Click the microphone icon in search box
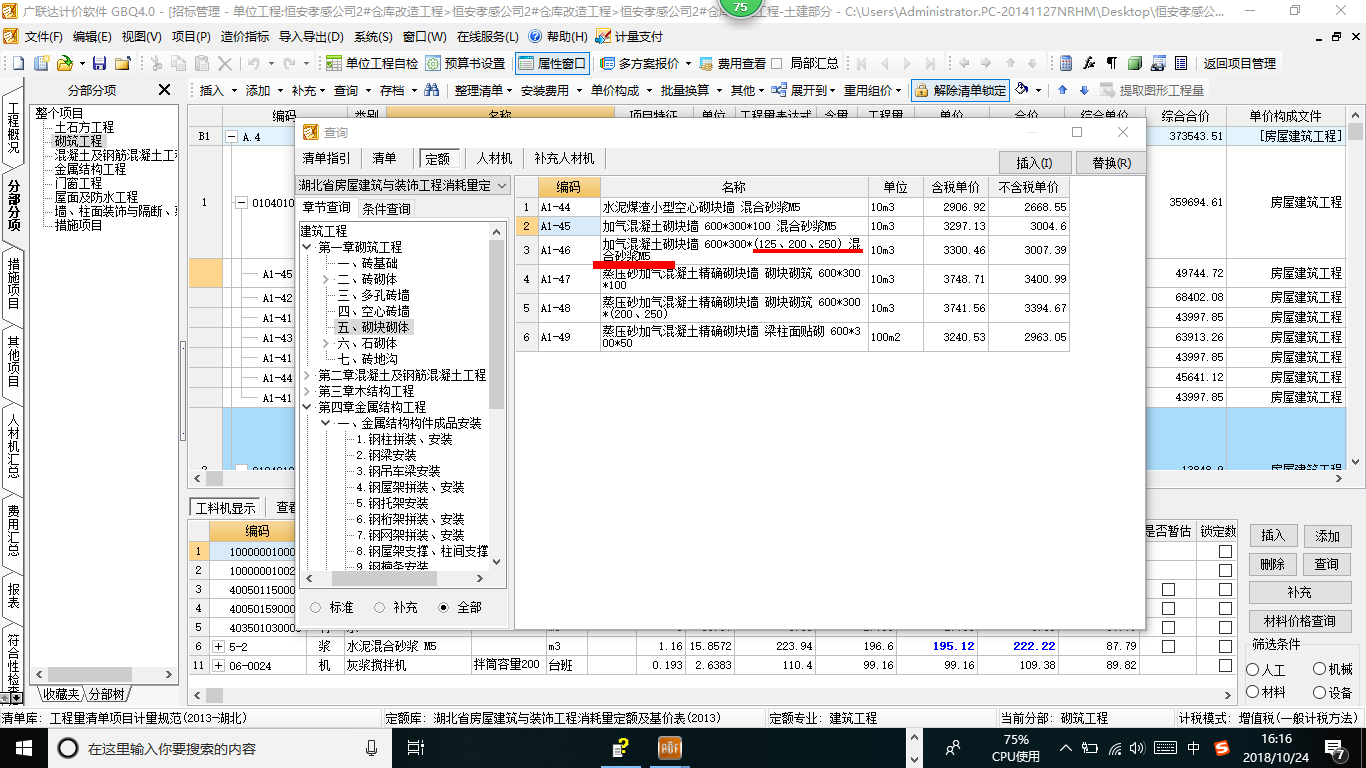 tap(372, 748)
